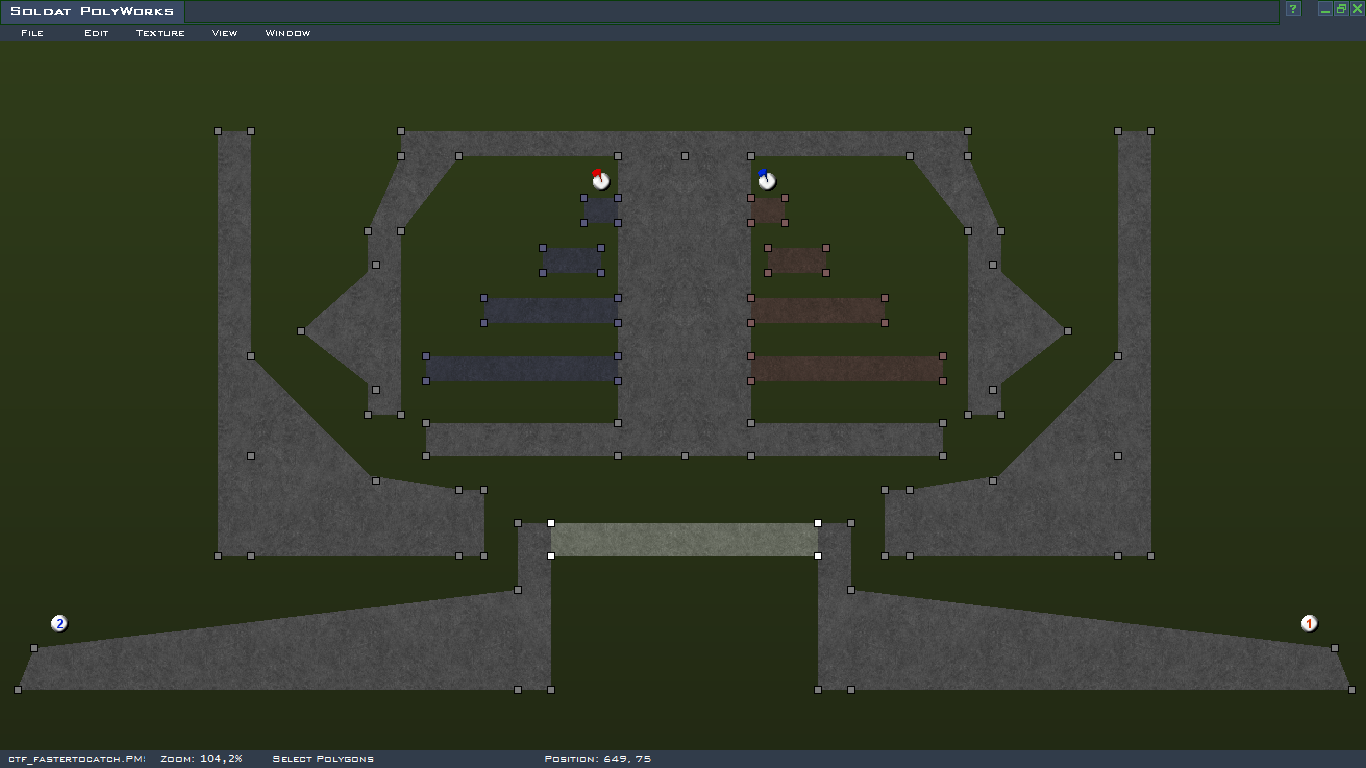
Task: Open the View menu
Action: (224, 33)
